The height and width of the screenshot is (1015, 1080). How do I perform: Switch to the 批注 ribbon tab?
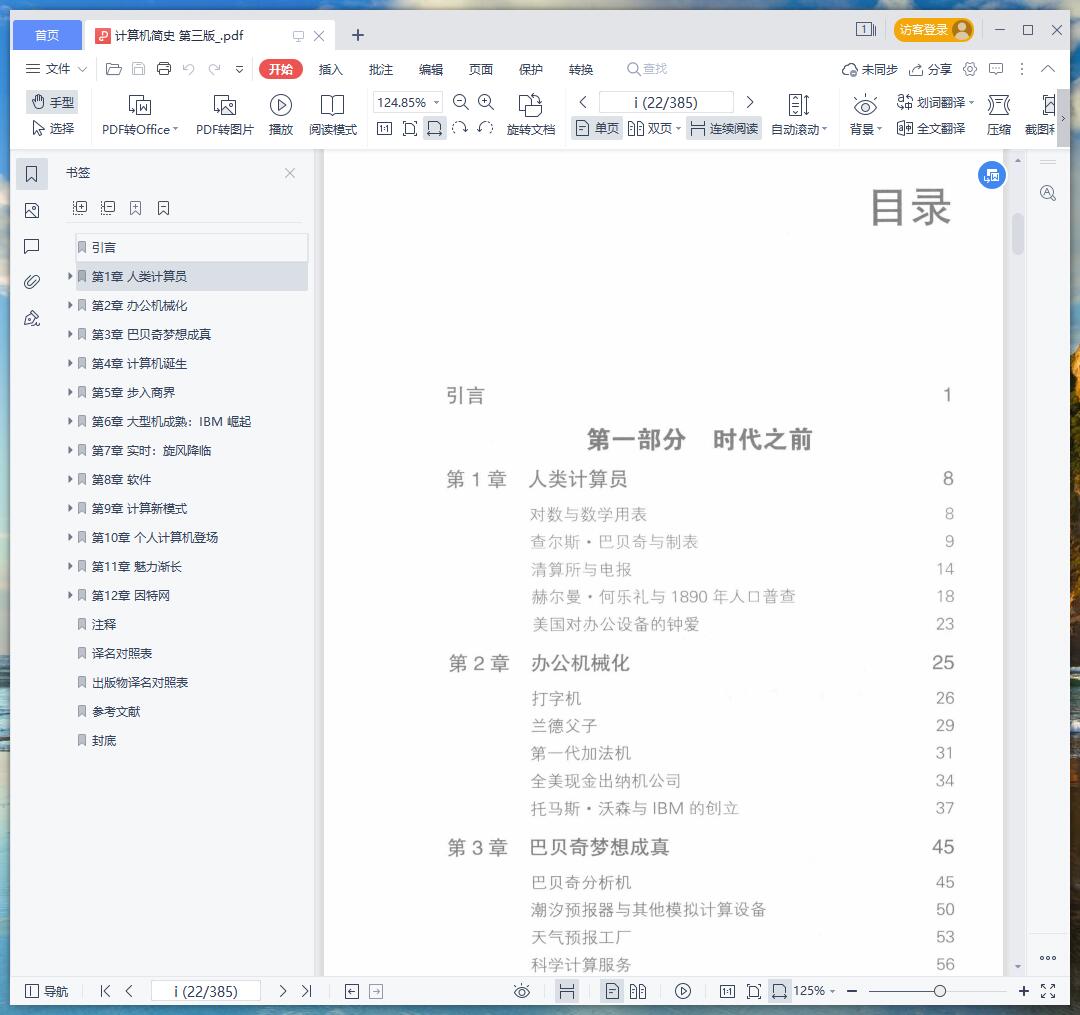(380, 70)
